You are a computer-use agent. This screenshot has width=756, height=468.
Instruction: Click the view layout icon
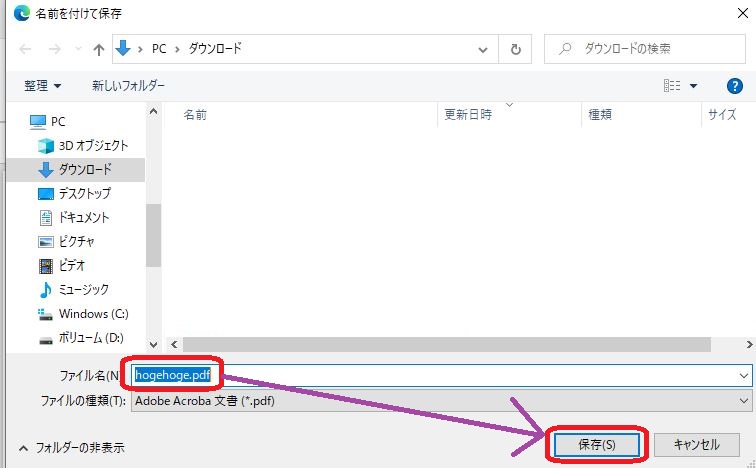(x=672, y=86)
